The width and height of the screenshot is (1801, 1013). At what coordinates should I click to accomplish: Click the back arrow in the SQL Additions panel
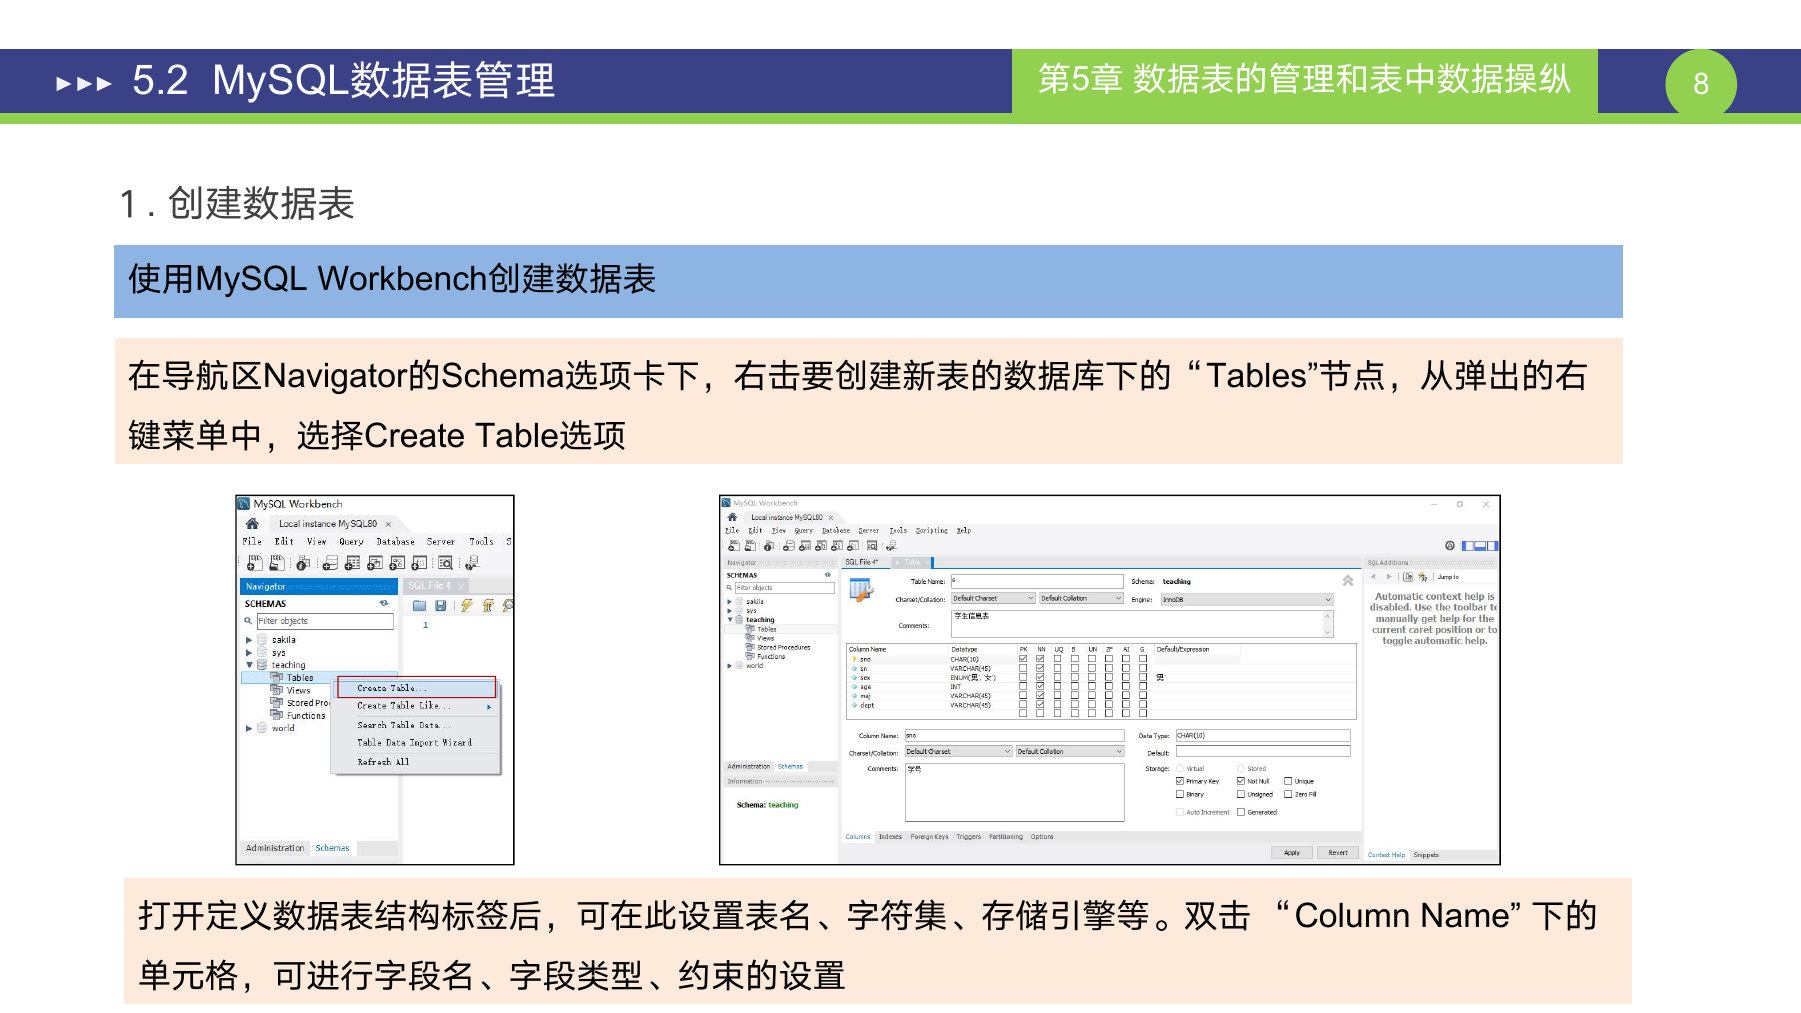click(1374, 577)
